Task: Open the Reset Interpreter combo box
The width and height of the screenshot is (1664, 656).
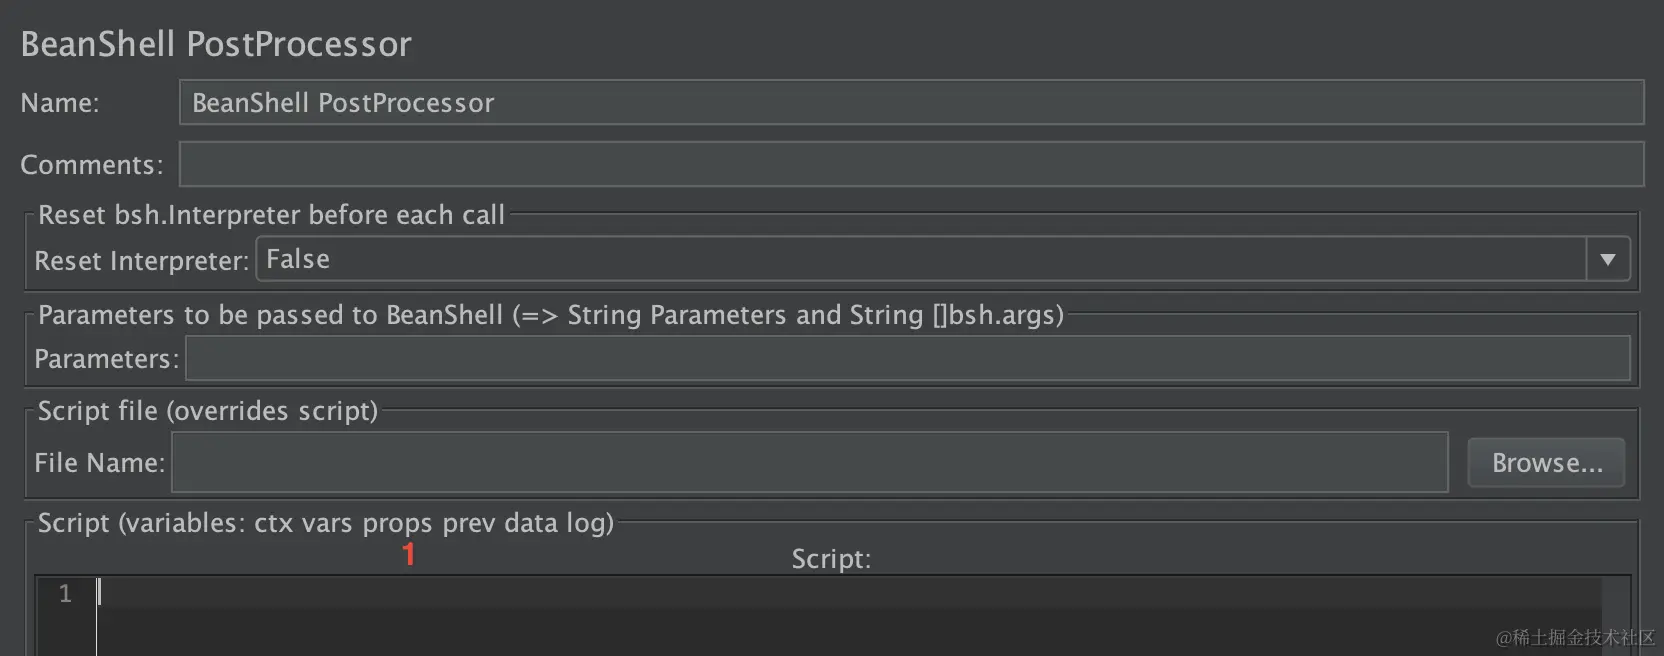Action: [920, 259]
